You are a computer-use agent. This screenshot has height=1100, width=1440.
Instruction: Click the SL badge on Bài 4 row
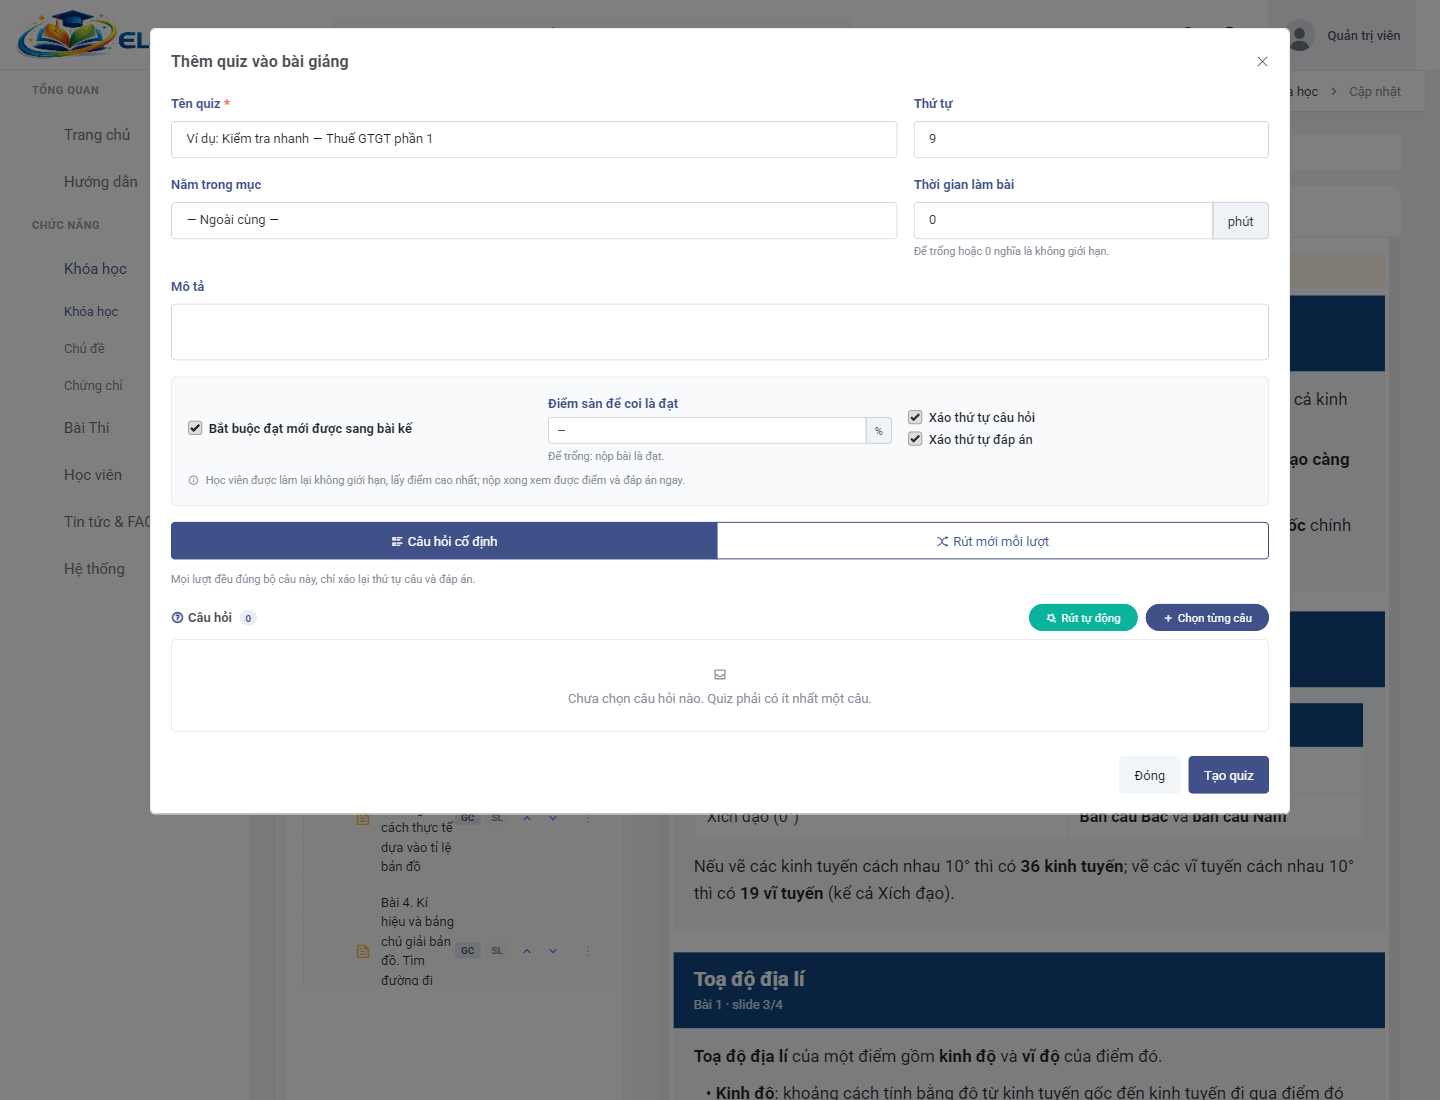click(x=497, y=951)
